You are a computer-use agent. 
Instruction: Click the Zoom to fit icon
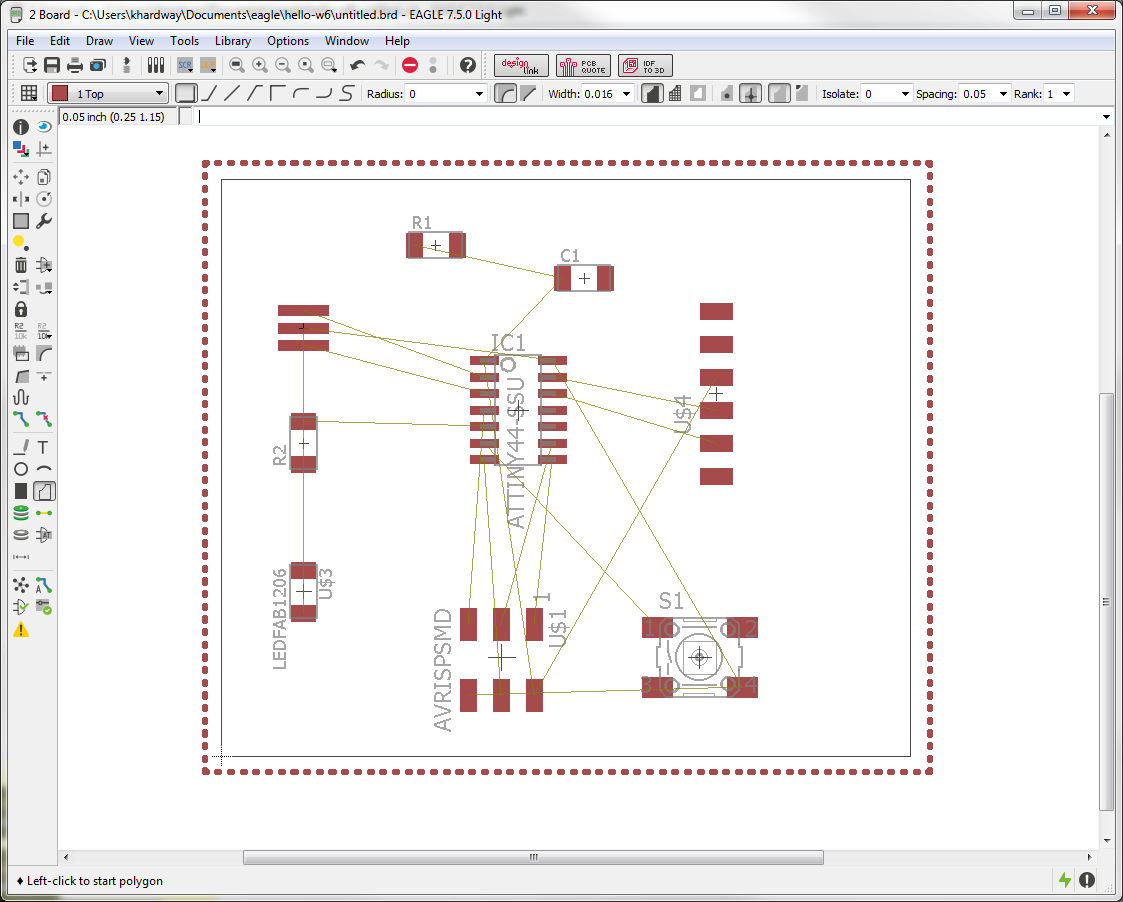pos(237,65)
